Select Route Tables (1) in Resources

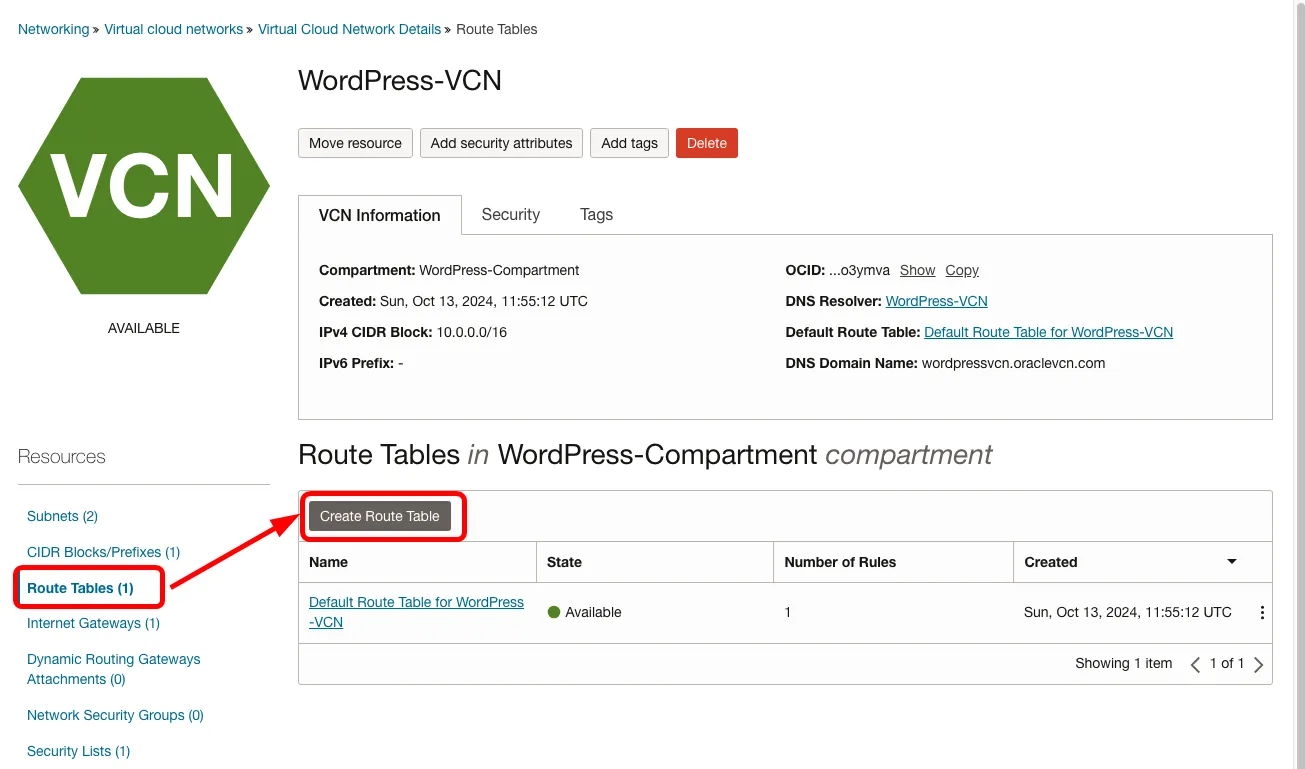pos(80,588)
